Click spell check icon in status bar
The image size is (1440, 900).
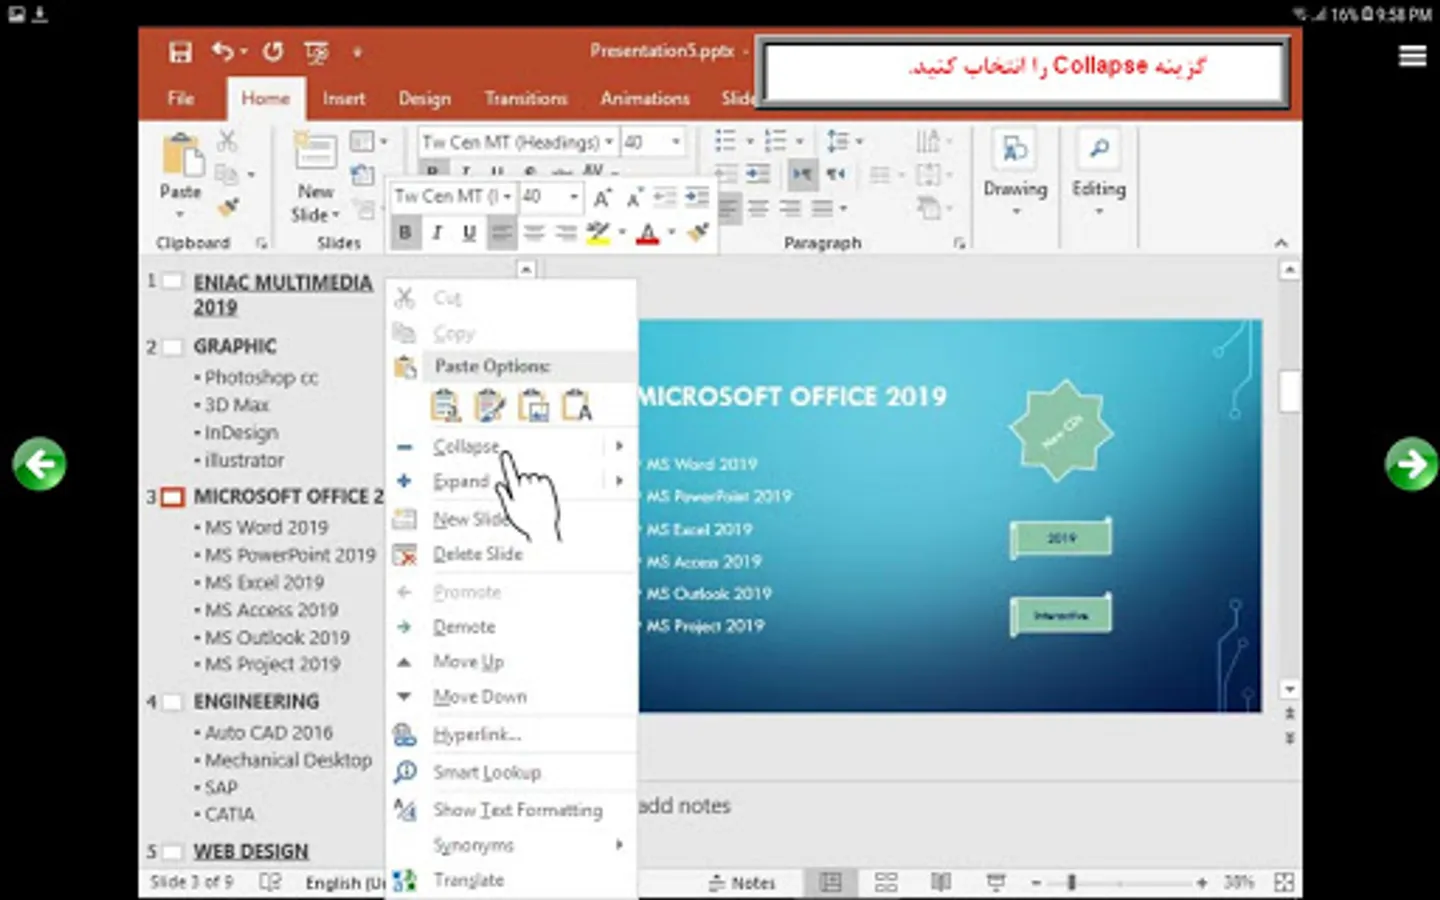coord(270,882)
